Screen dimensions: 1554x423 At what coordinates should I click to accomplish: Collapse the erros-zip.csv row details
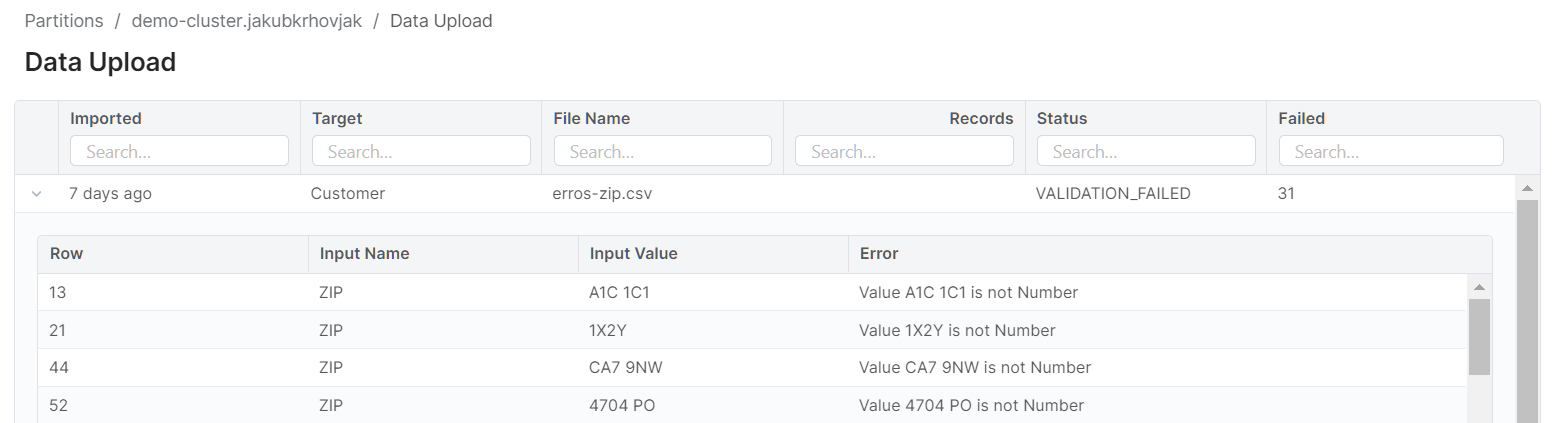[x=37, y=194]
